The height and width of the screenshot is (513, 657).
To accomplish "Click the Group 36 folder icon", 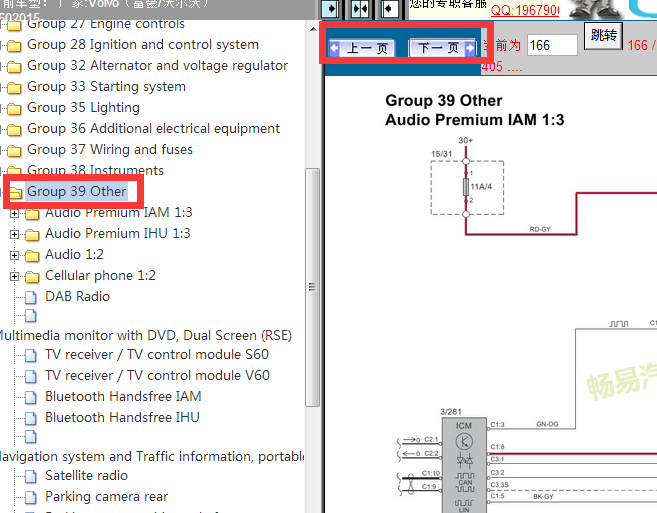I will coord(14,130).
